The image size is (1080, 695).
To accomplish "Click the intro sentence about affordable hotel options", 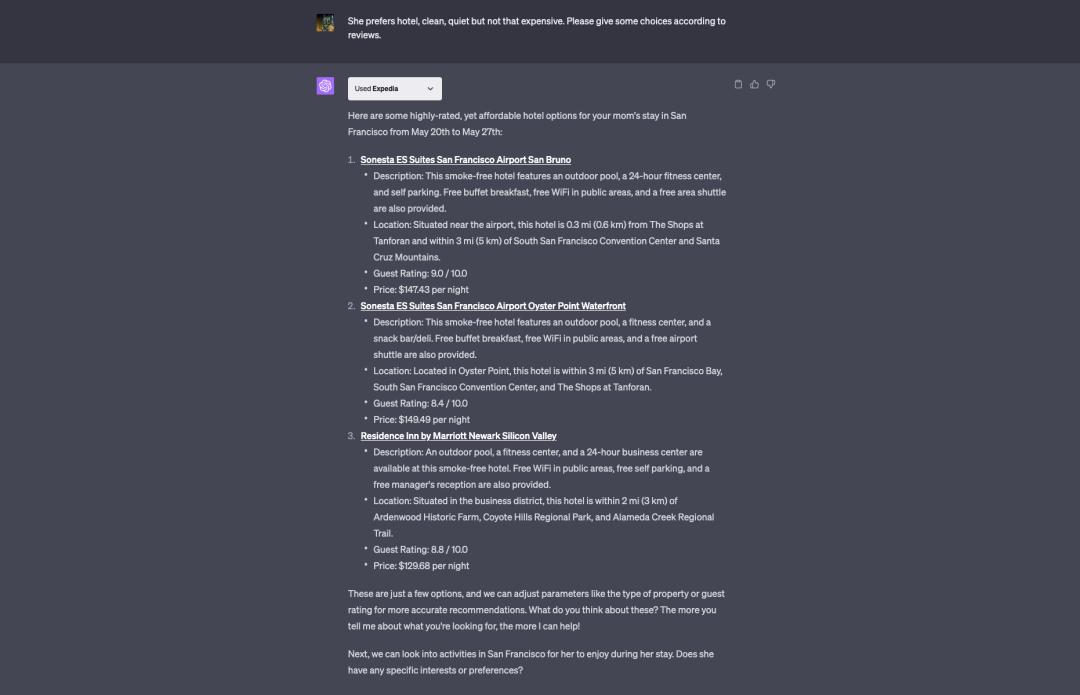I will coord(517,123).
